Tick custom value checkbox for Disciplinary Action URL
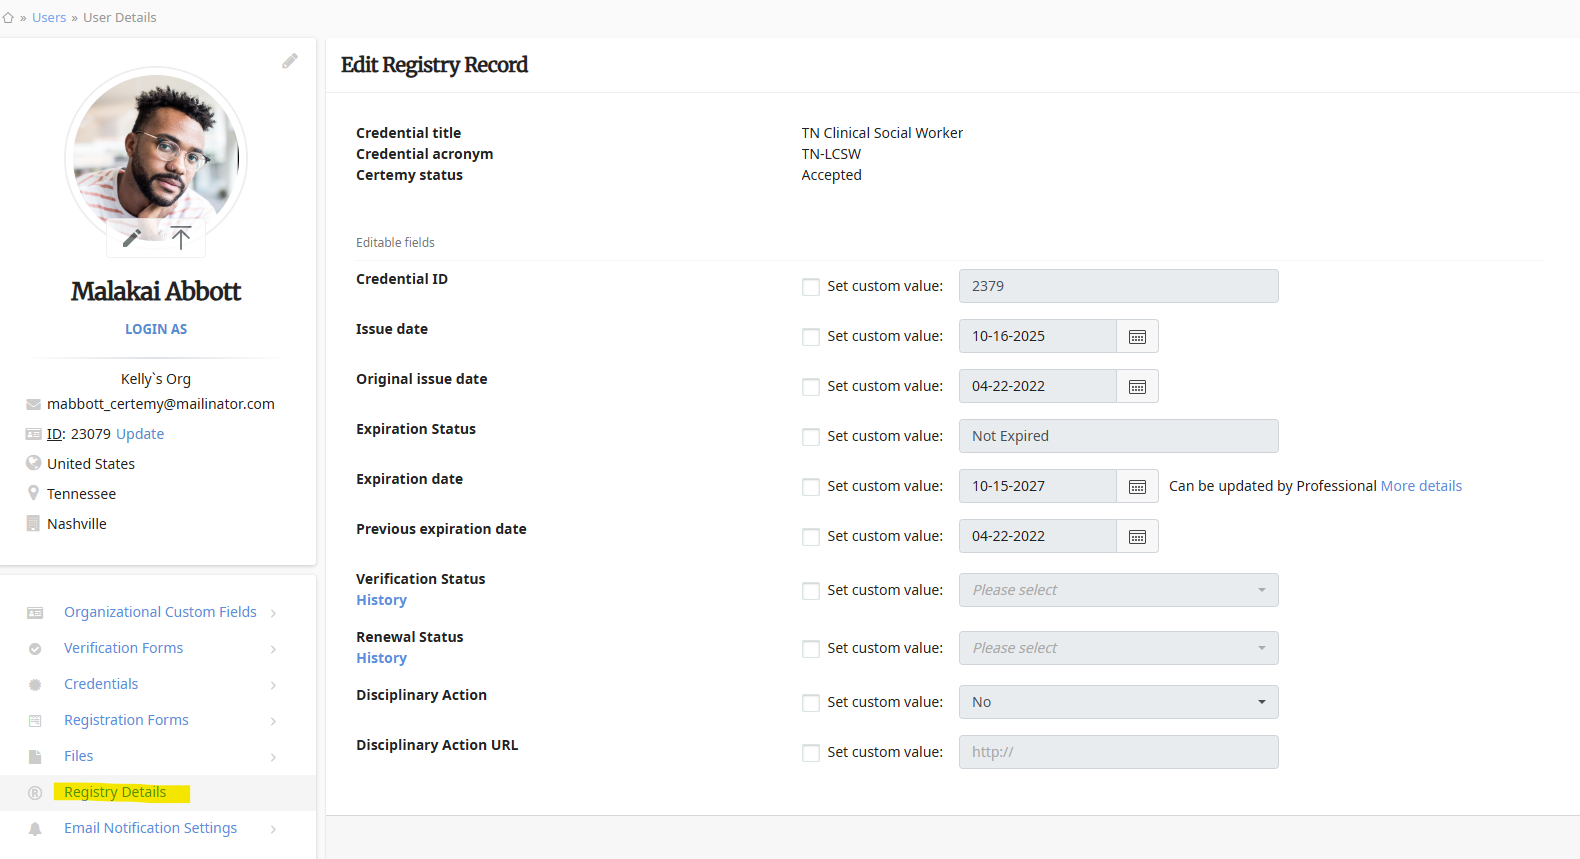Image resolution: width=1580 pixels, height=859 pixels. point(811,753)
